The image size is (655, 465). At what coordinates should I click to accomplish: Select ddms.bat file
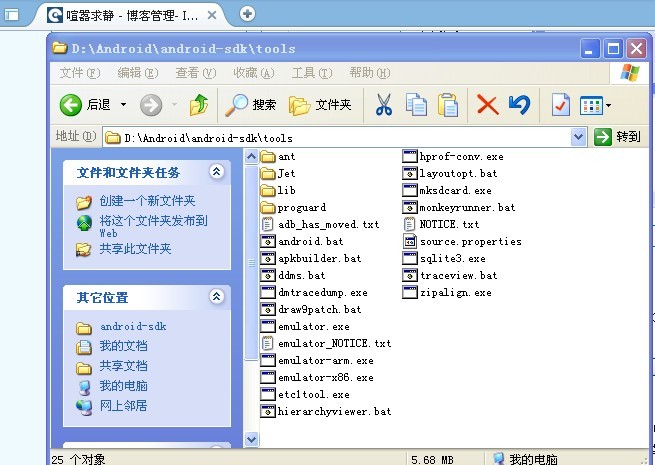point(292,276)
